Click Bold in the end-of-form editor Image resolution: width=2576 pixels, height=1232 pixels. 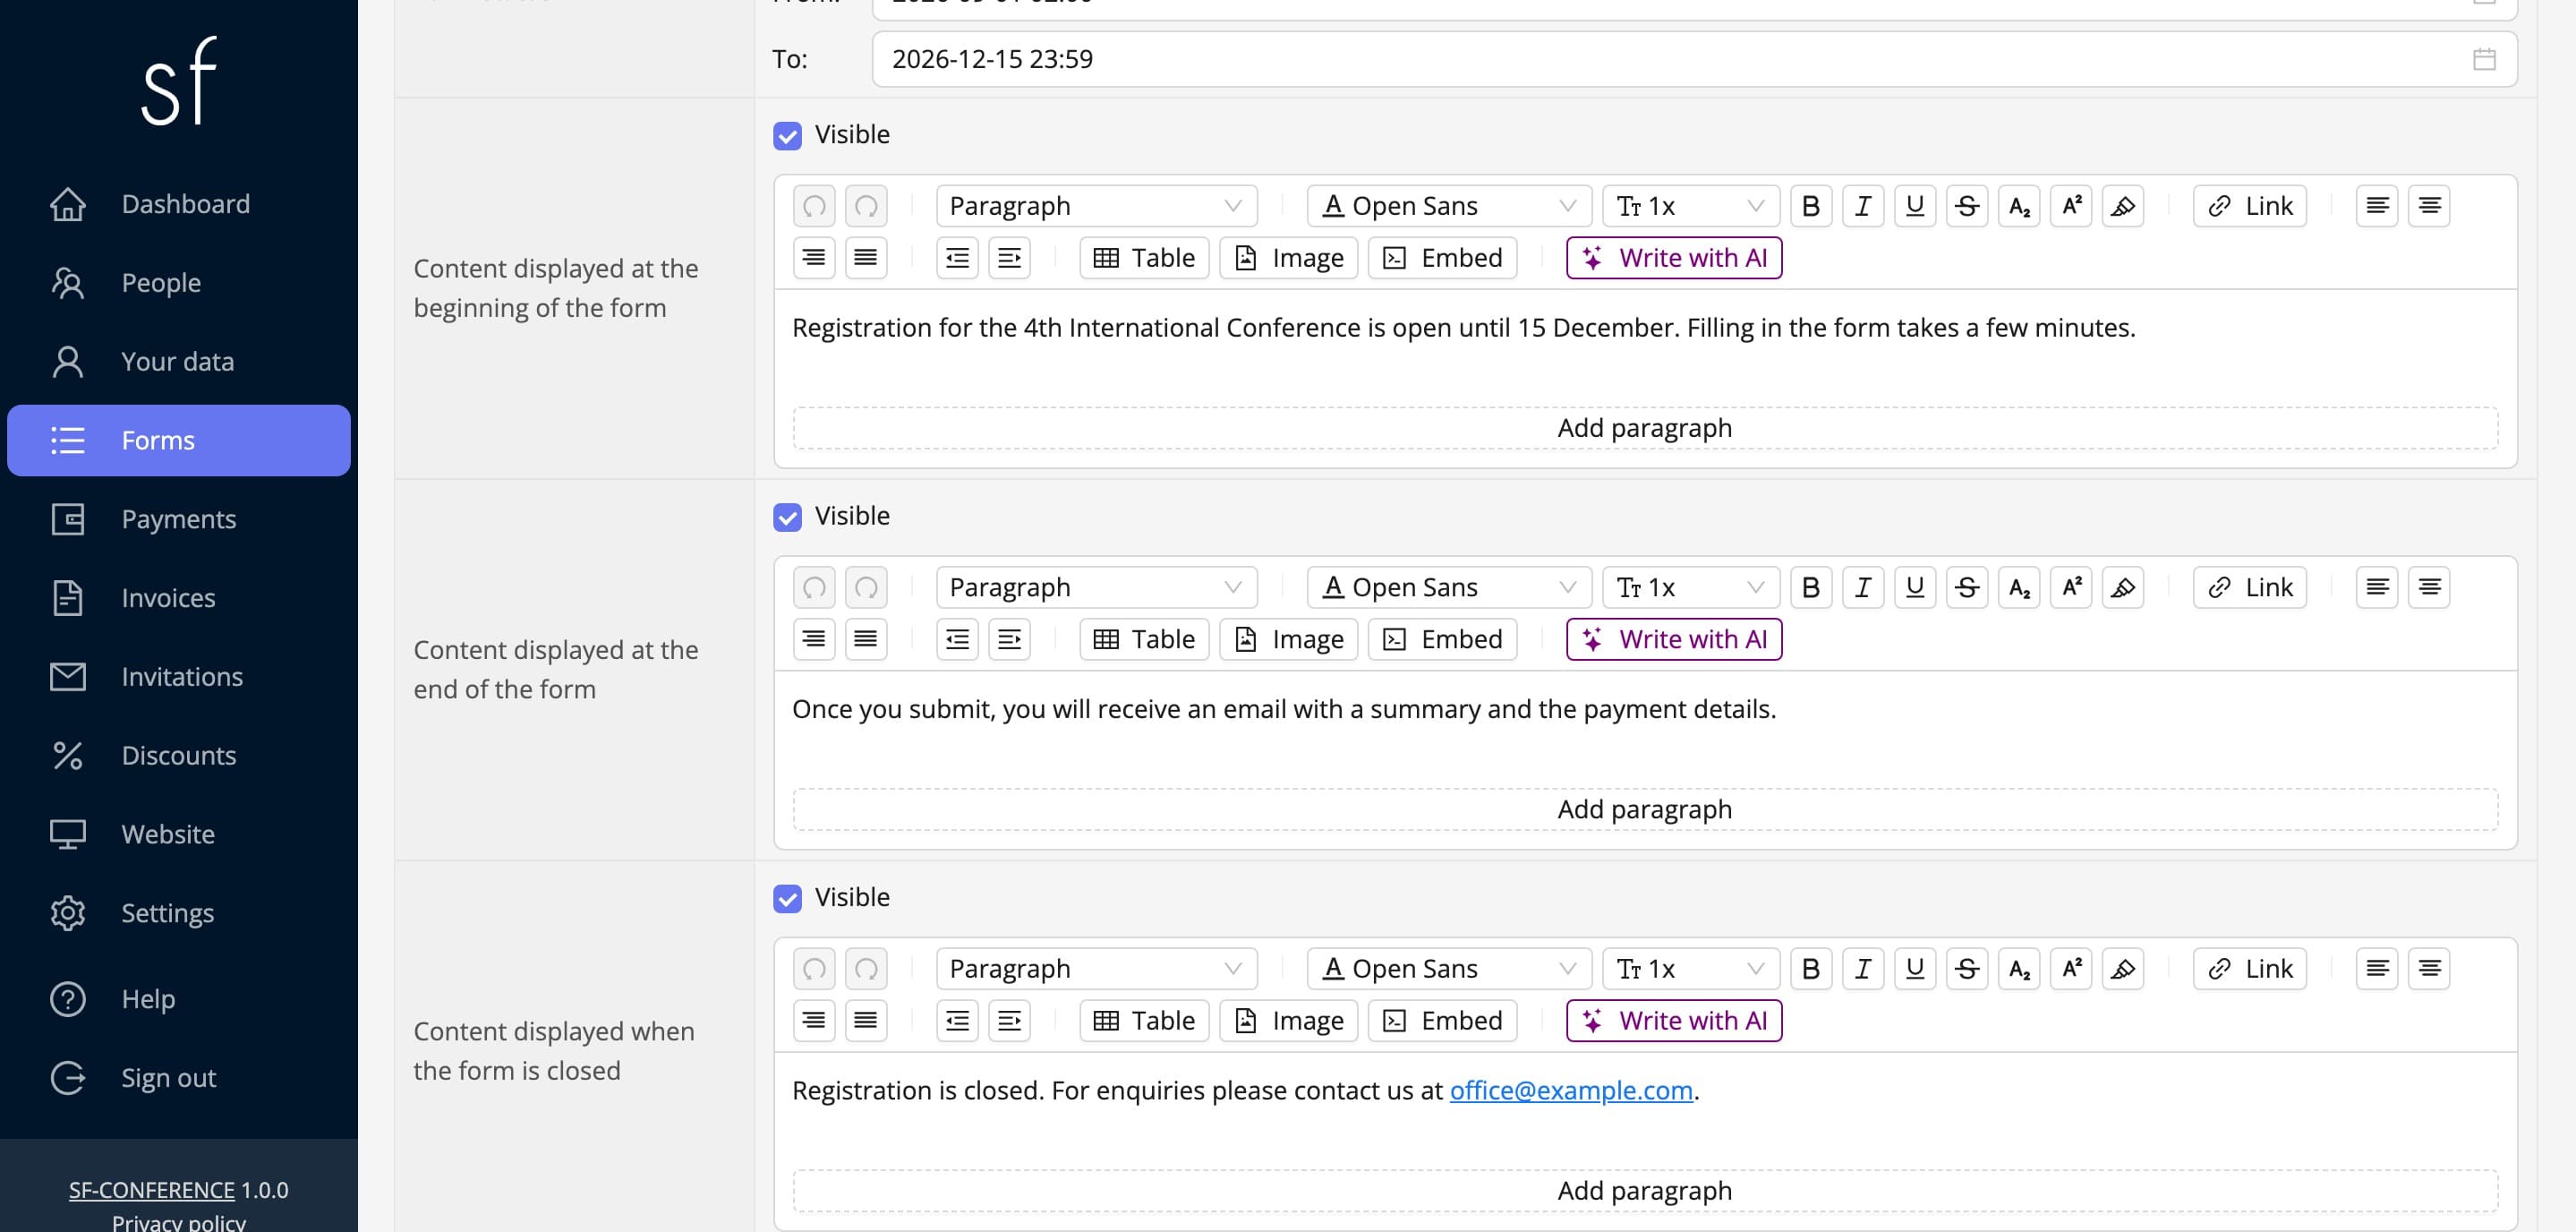click(x=1811, y=587)
